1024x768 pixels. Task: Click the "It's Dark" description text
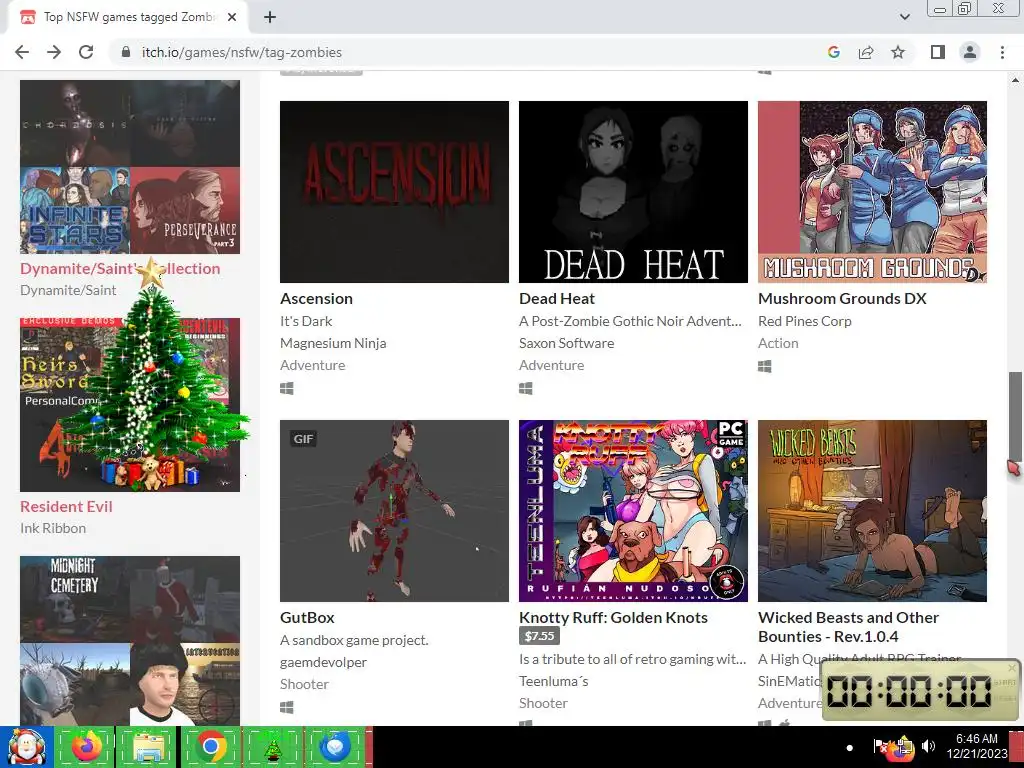(x=306, y=321)
